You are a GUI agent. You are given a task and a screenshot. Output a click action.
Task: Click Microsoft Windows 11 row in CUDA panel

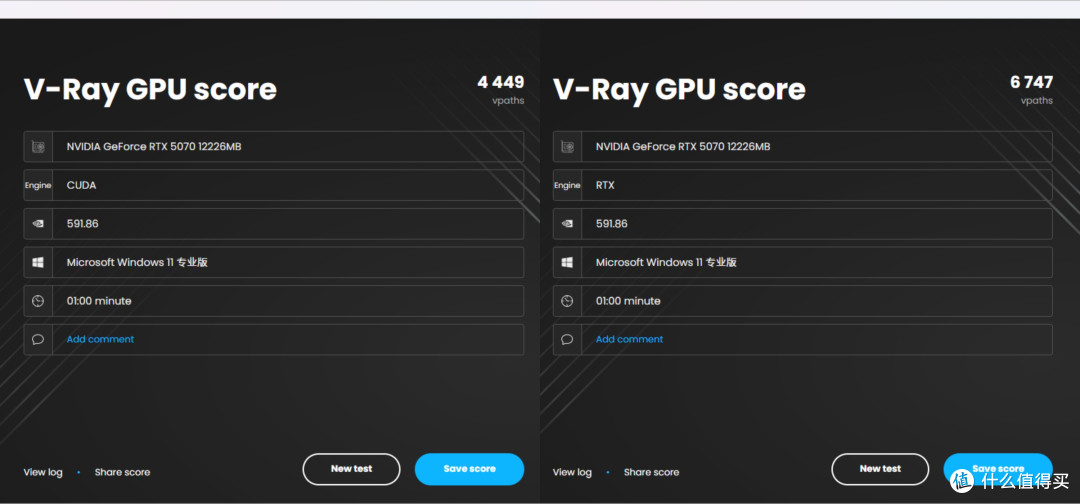click(273, 262)
